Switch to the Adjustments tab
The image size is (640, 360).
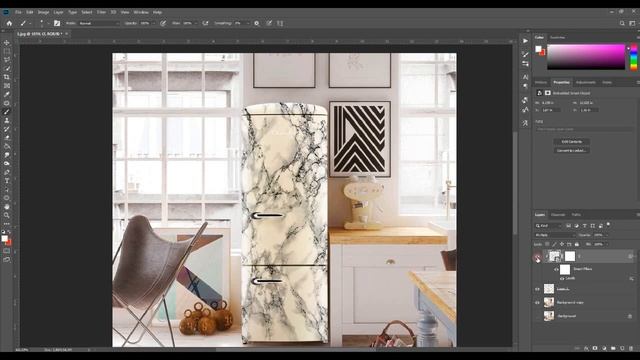pyautogui.click(x=586, y=82)
